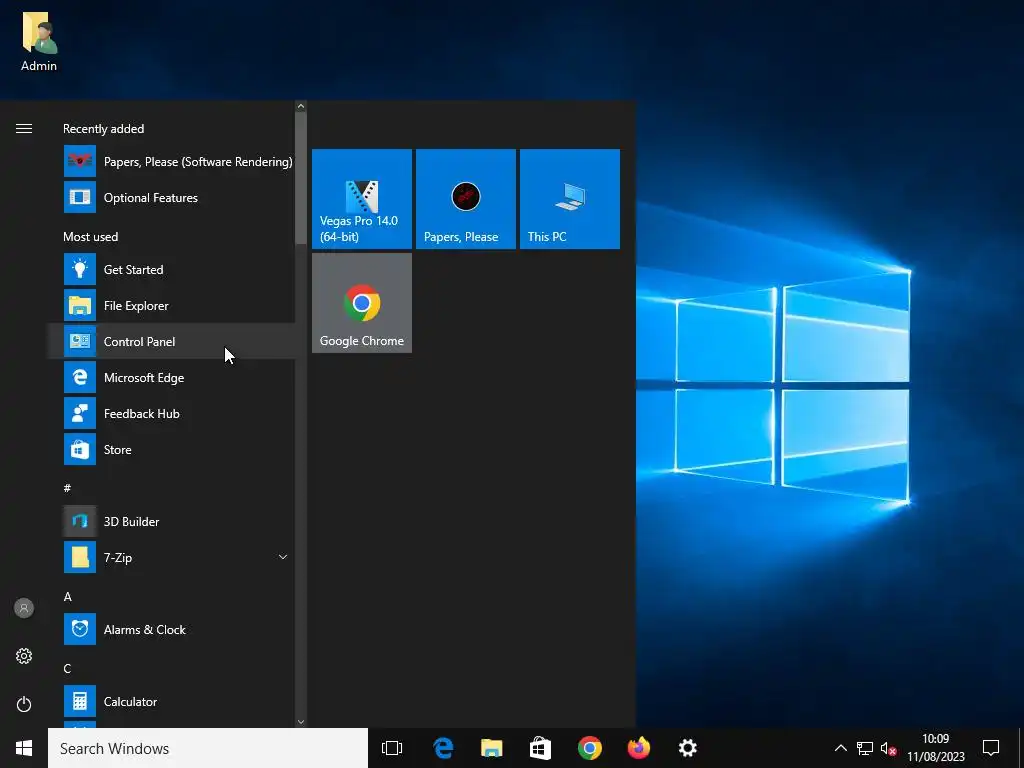Open the Action Center notifications icon

991,748
